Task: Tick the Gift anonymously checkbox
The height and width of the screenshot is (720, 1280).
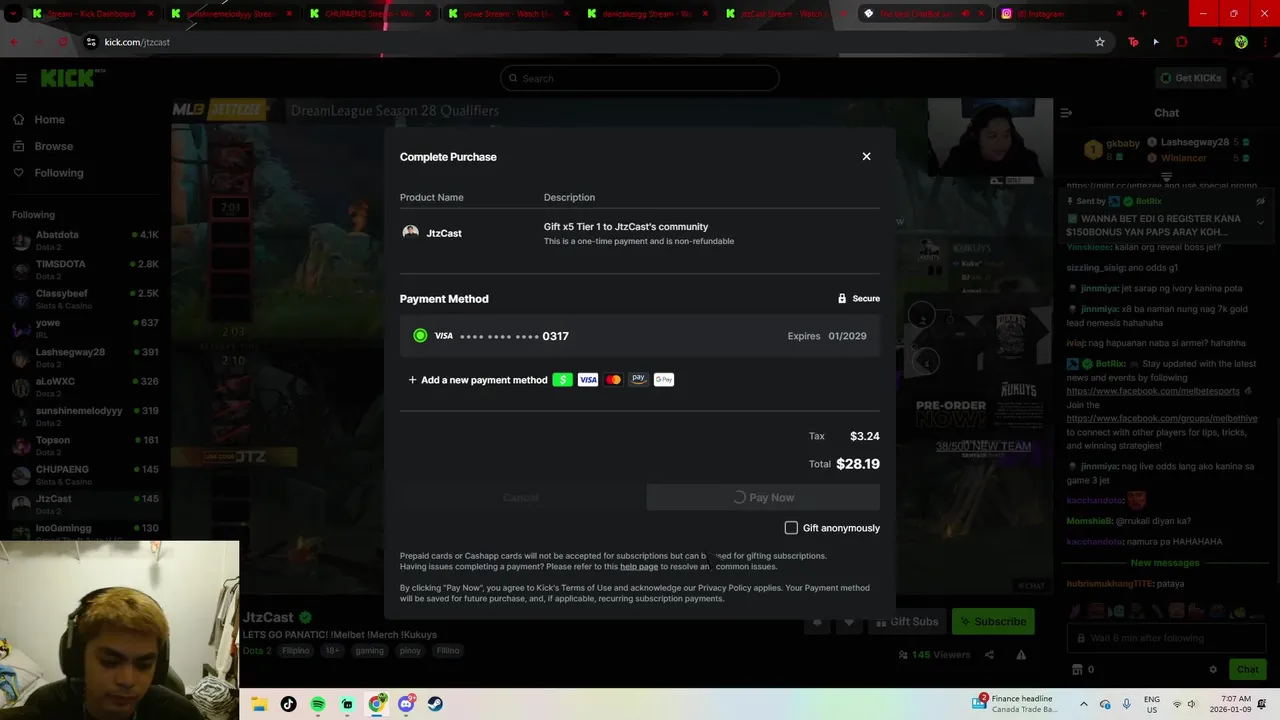Action: tap(791, 528)
